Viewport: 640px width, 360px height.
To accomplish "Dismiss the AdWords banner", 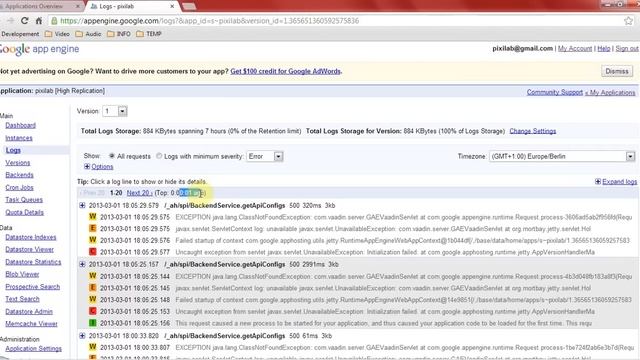I will coord(617,71).
